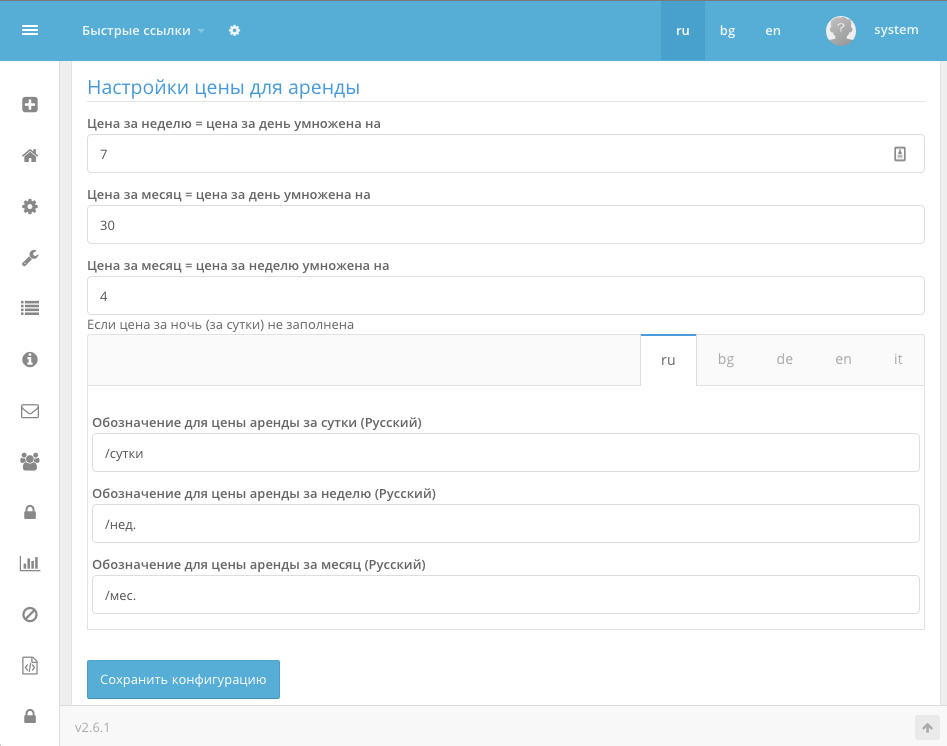Select the de language tab
The image size is (947, 746).
coord(784,359)
